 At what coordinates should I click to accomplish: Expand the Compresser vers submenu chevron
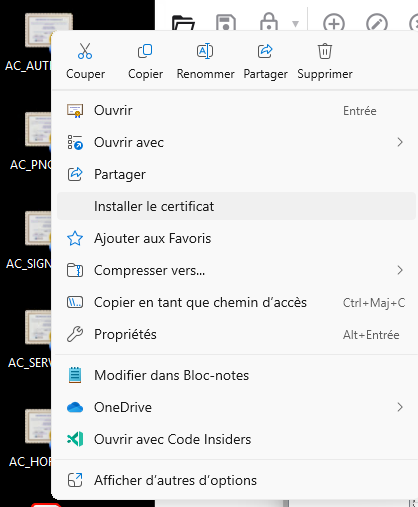[x=400, y=270]
